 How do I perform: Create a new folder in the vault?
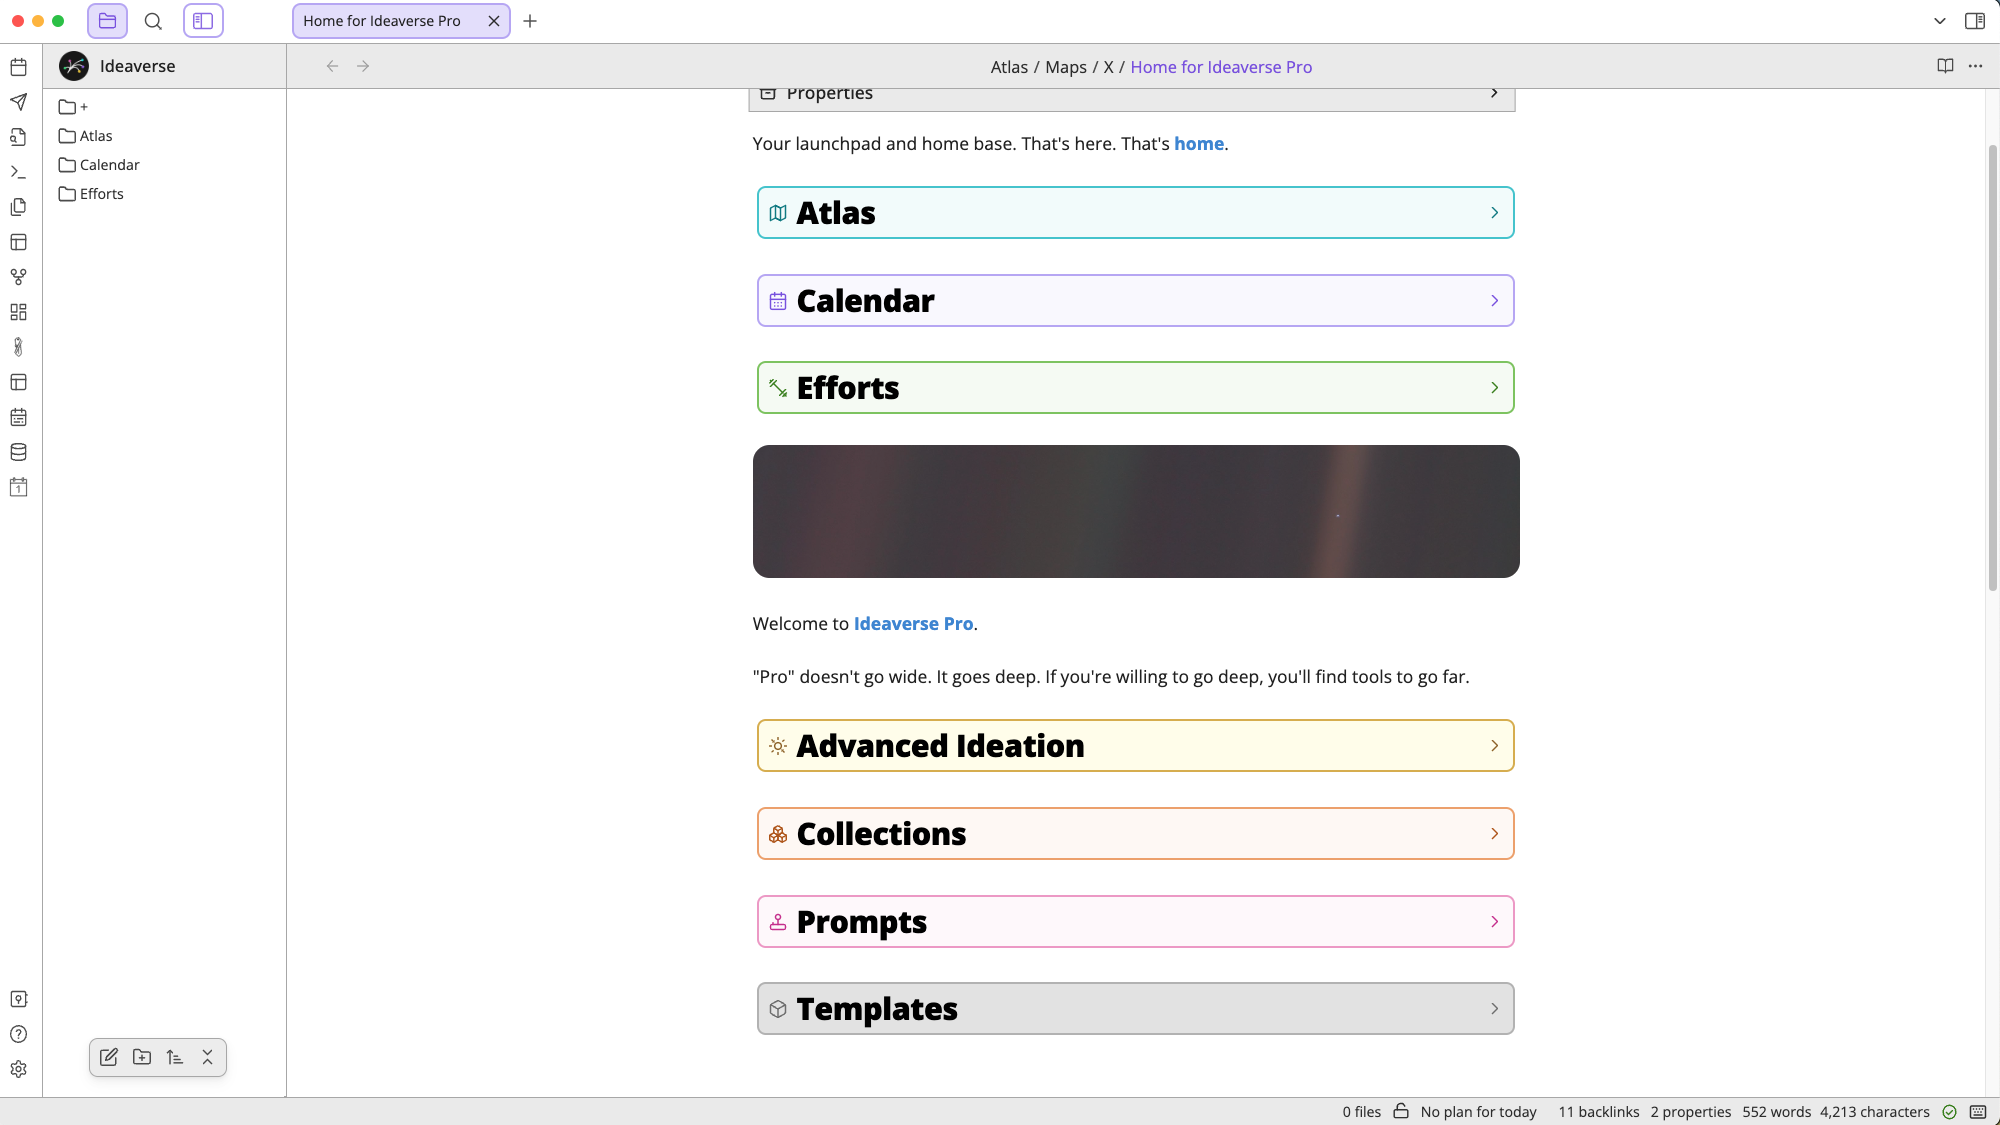click(142, 1057)
